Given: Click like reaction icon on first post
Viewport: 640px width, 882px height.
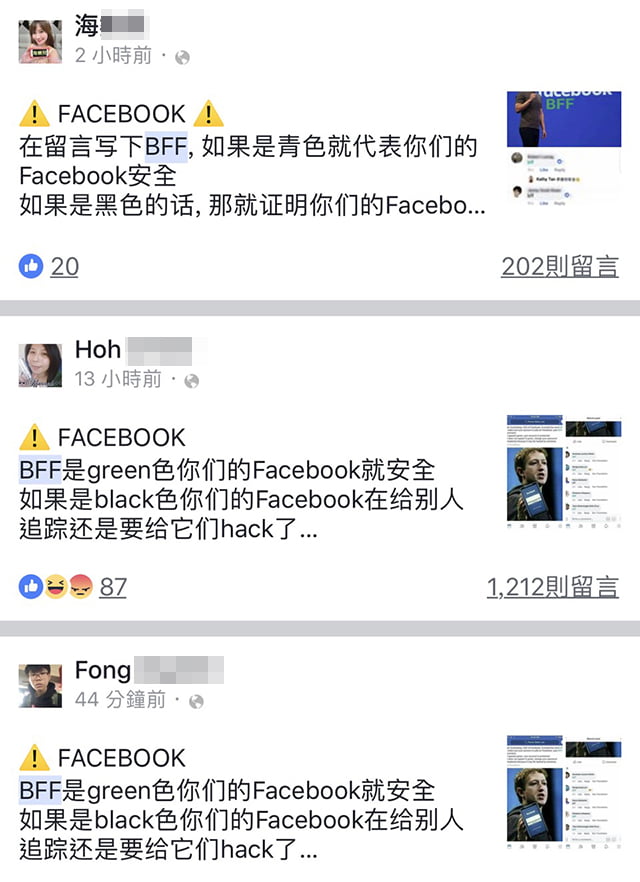Looking at the screenshot, I should click(31, 266).
